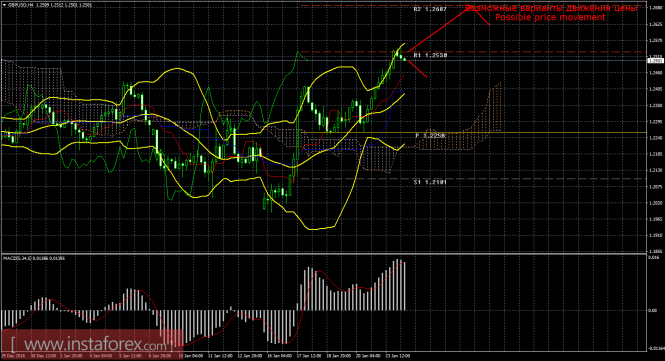Select the 'Possible price movement' red text
The width and height of the screenshot is (665, 361).
550,17
